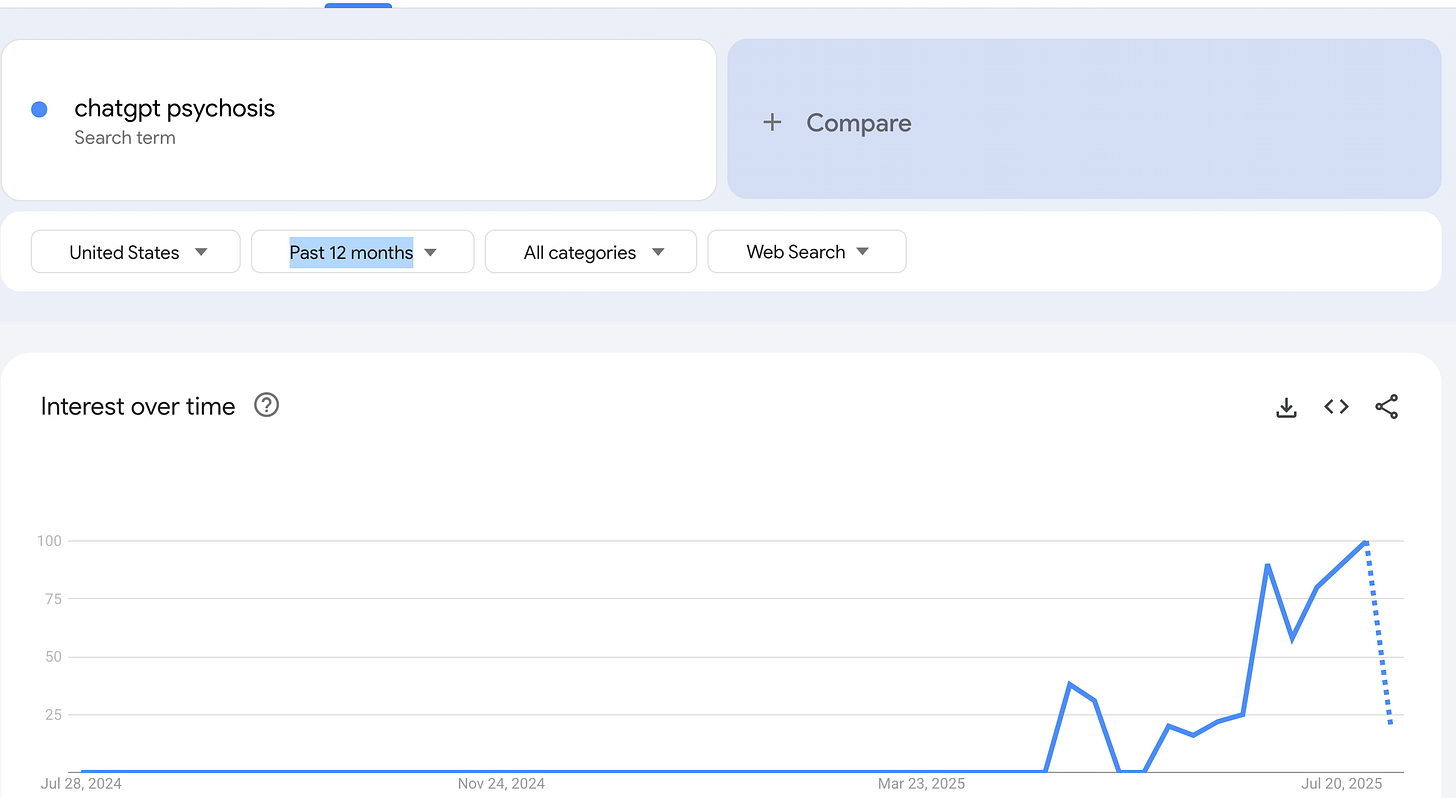Open the Web Search type dropdown
This screenshot has width=1456, height=798.
[x=807, y=251]
